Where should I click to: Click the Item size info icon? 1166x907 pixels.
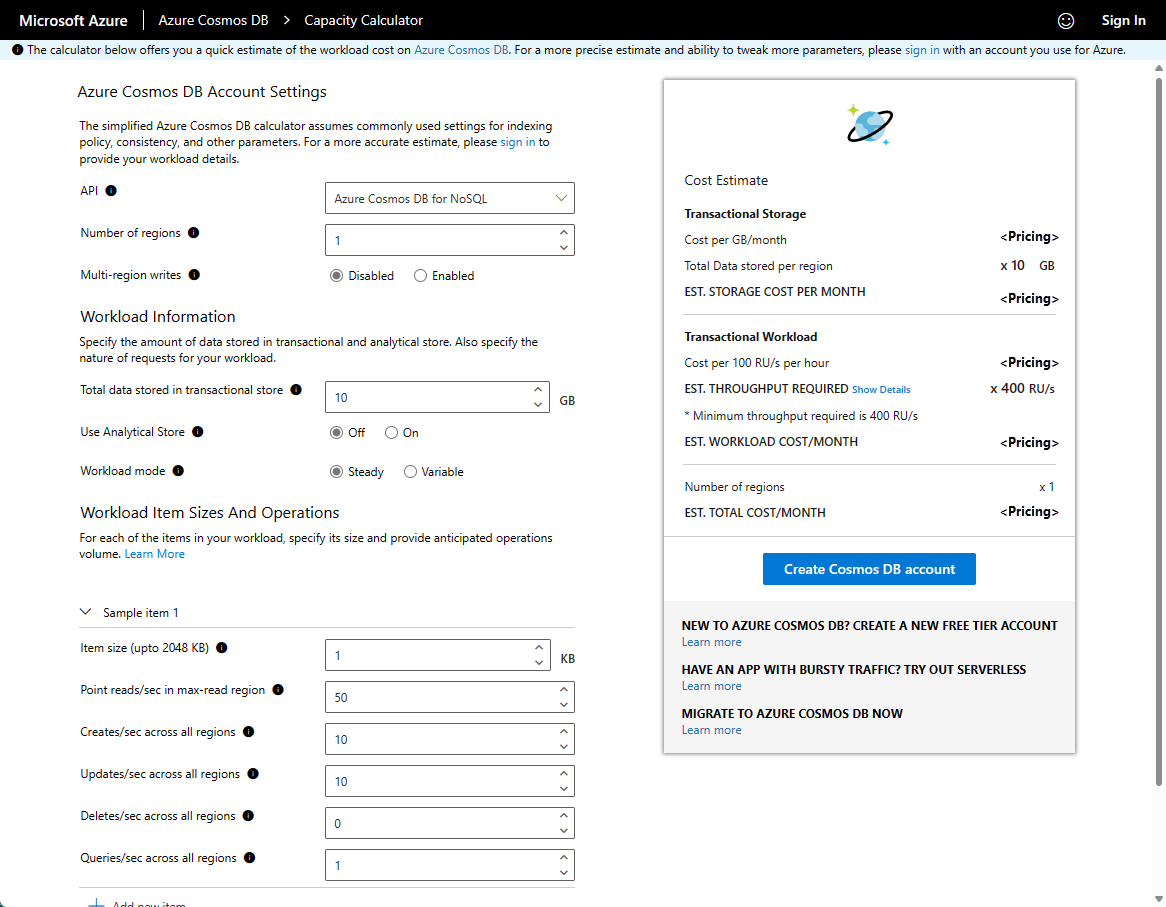point(221,647)
